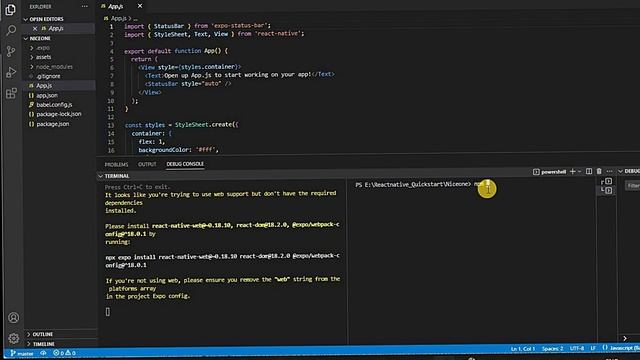This screenshot has width=640, height=360.
Task: Click the Watch eye icon in status bar
Action: coord(43,353)
